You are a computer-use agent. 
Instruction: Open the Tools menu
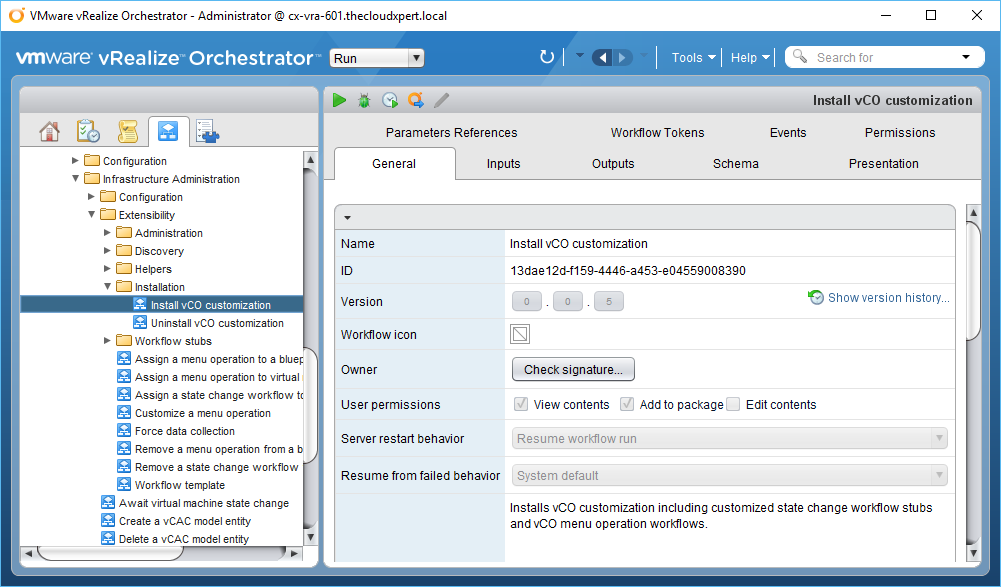(x=693, y=57)
